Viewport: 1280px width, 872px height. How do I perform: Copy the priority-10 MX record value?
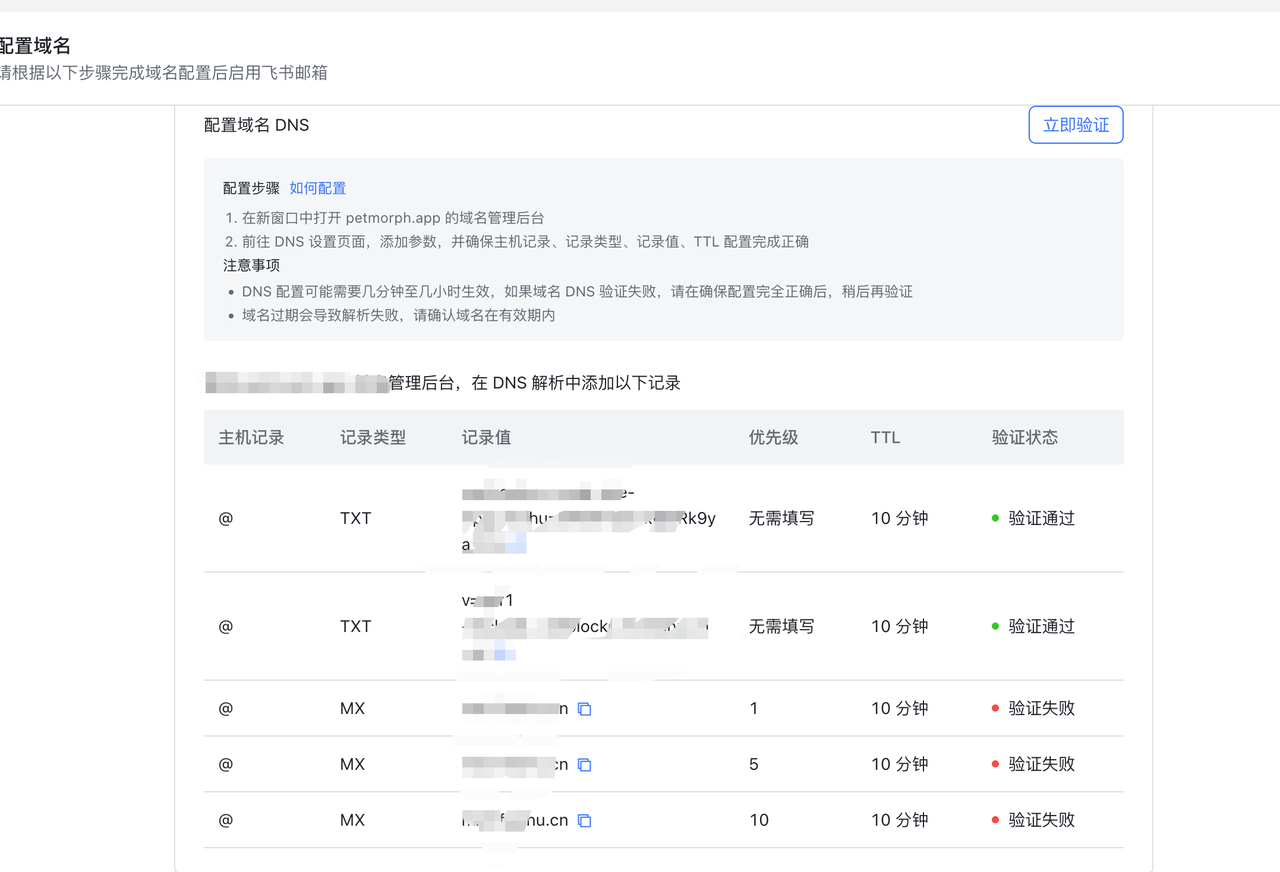[584, 820]
